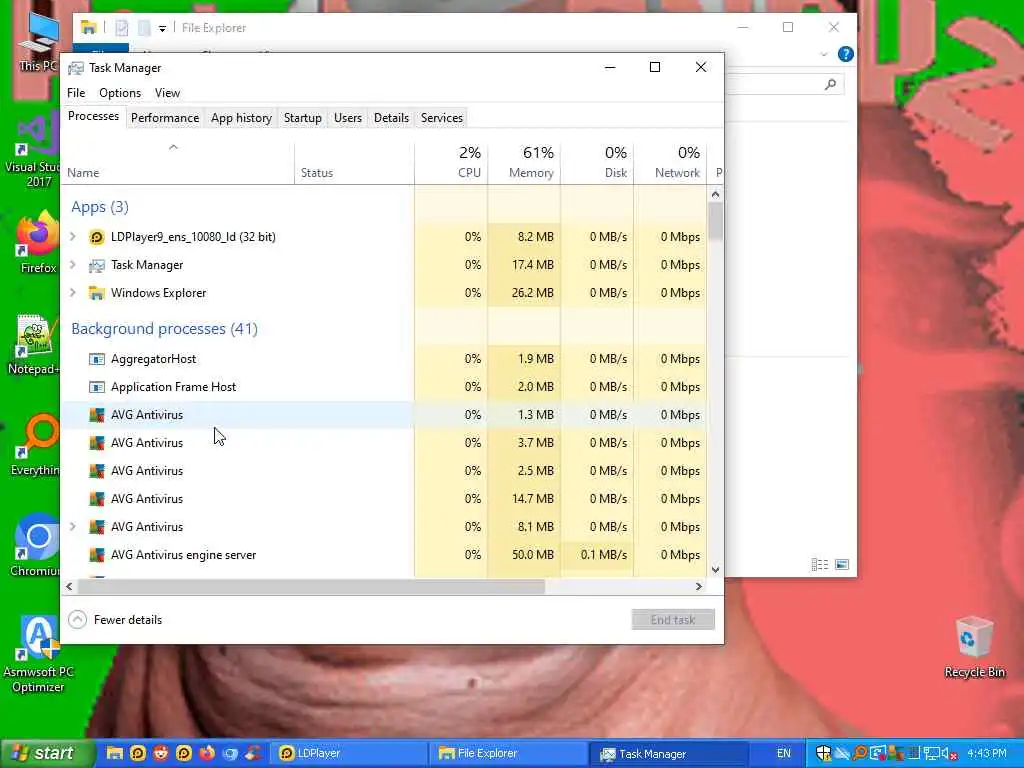Select the Recycle Bin desktop icon
This screenshot has width=1024, height=768.
pyautogui.click(x=974, y=647)
